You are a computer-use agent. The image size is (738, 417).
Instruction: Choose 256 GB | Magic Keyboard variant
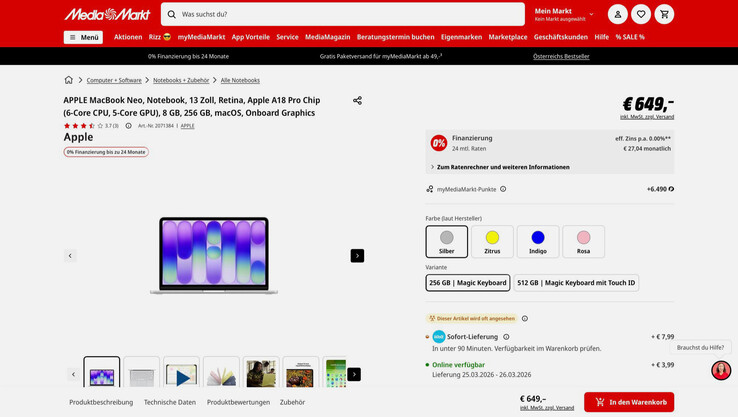pos(468,283)
